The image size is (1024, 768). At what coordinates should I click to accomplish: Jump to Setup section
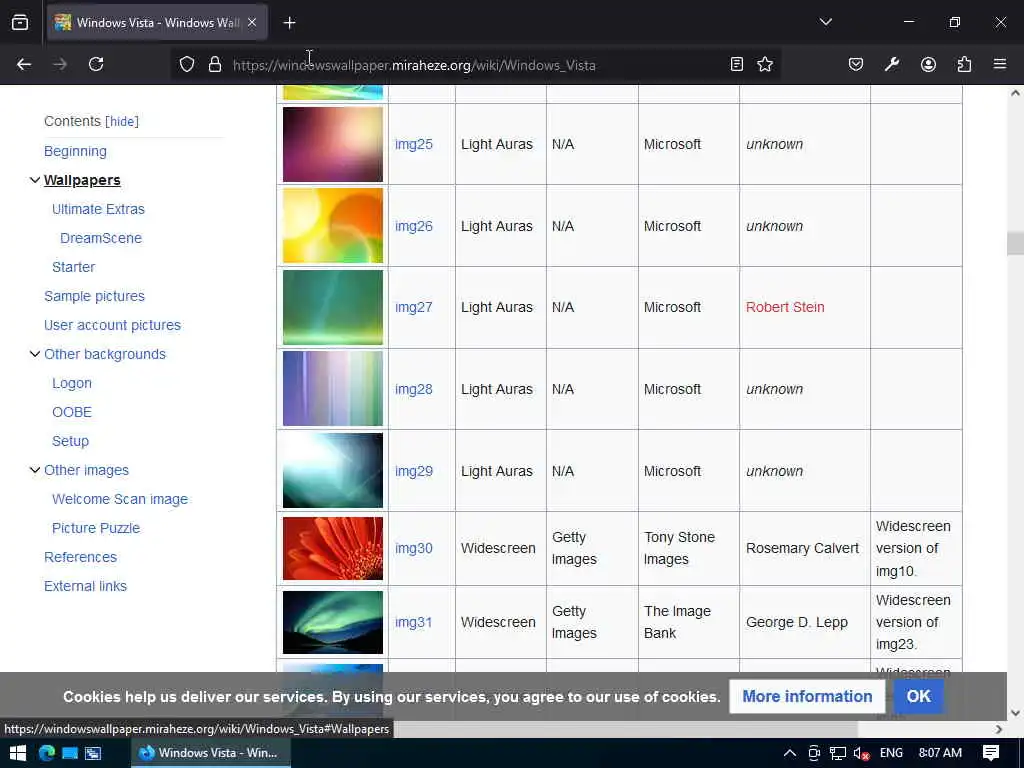click(70, 441)
